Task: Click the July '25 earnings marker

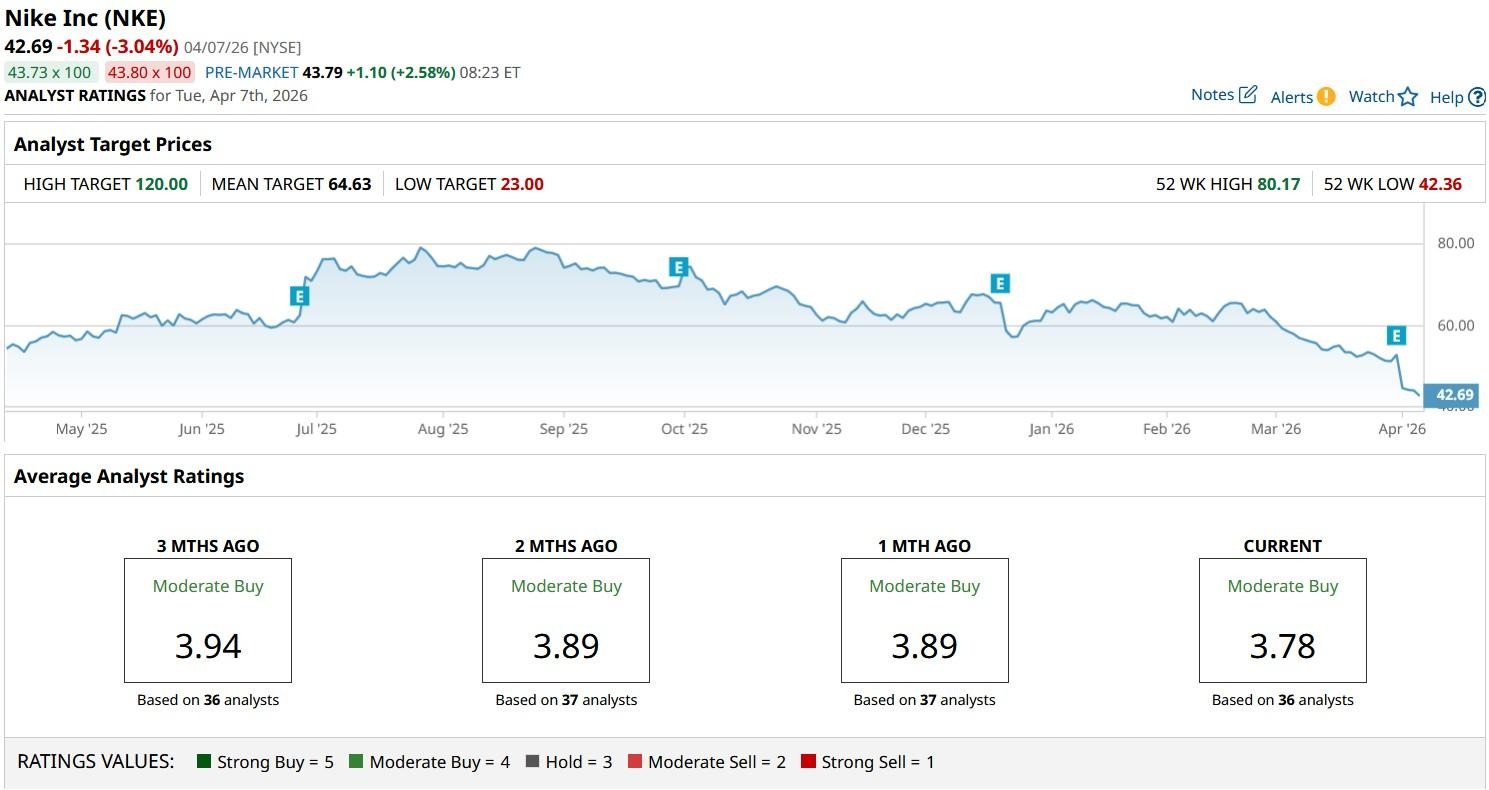Action: (299, 296)
